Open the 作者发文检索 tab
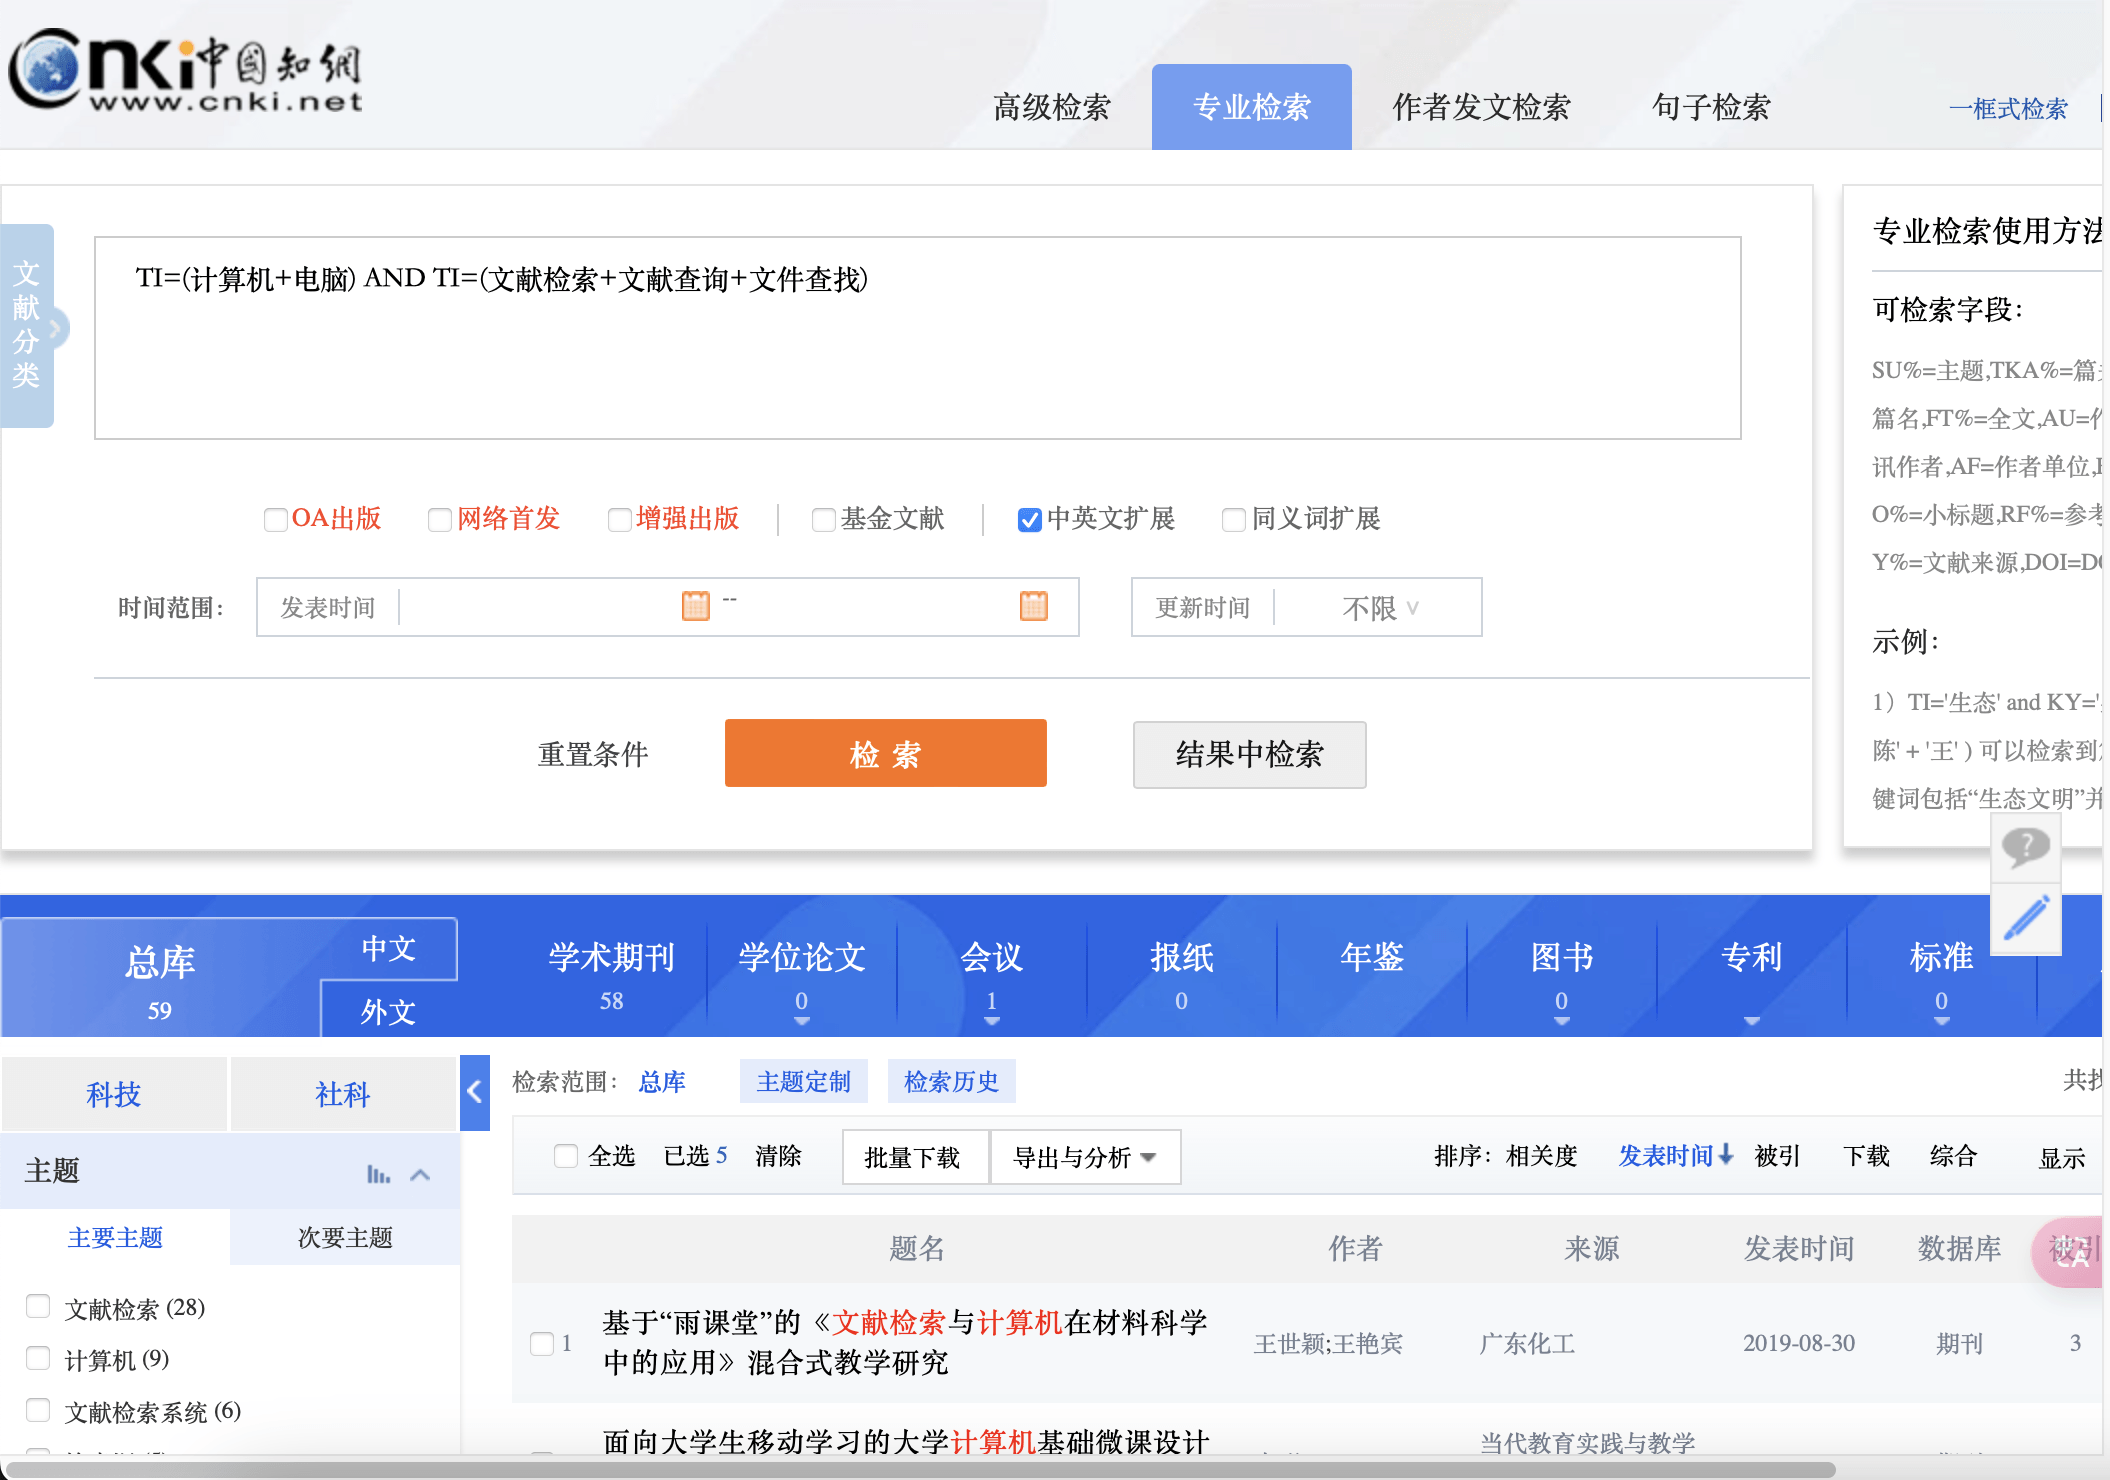Viewport: 2110px width, 1480px height. point(1481,107)
